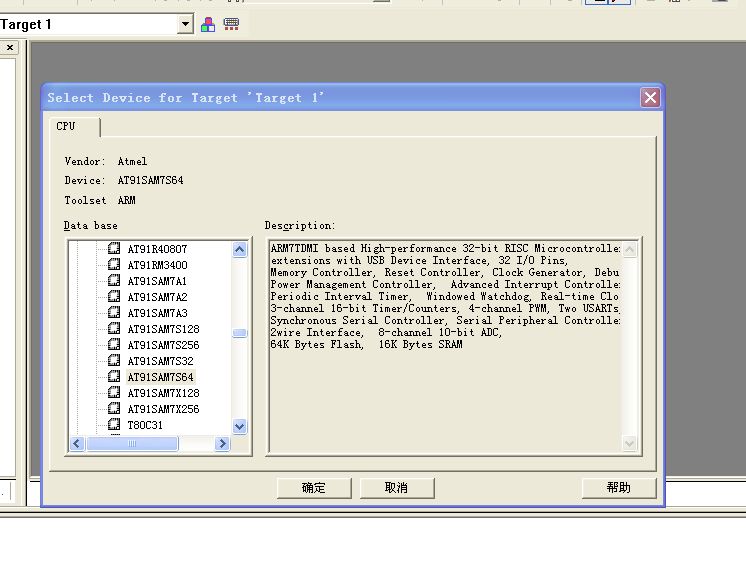Select device AT91SAM7A2
This screenshot has width=746, height=564.
coord(157,297)
